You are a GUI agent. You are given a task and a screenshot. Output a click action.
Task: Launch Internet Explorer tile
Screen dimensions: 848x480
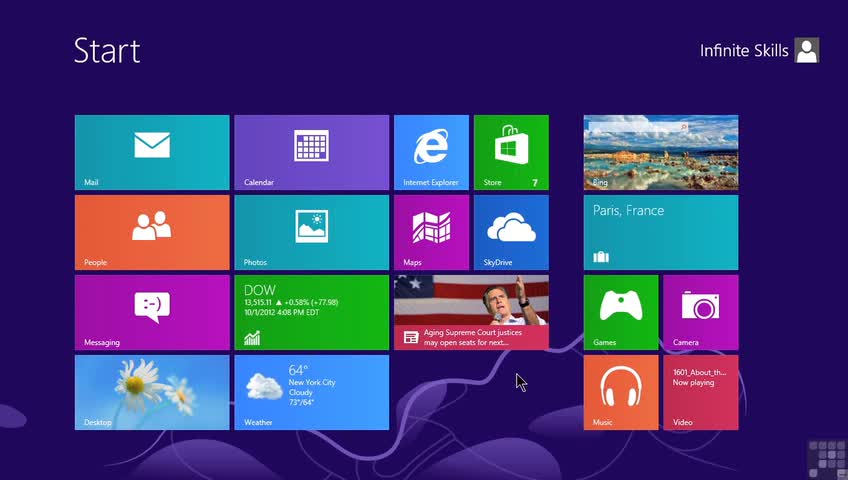click(x=432, y=152)
